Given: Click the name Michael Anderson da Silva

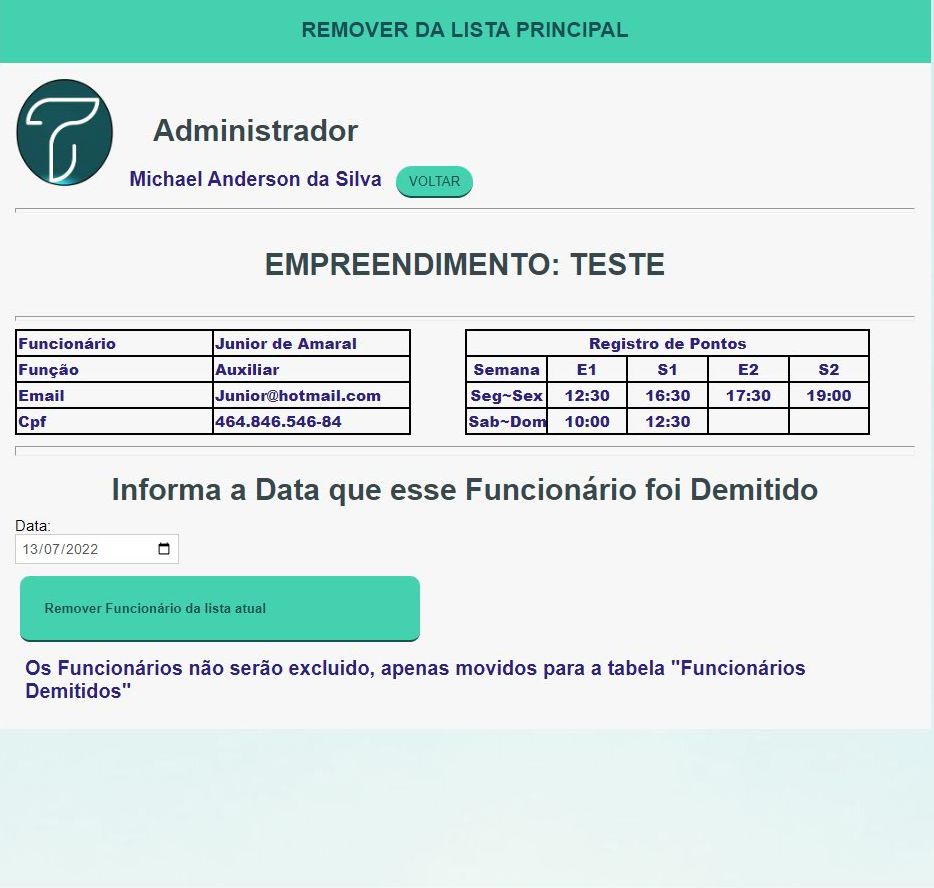Looking at the screenshot, I should (x=255, y=180).
